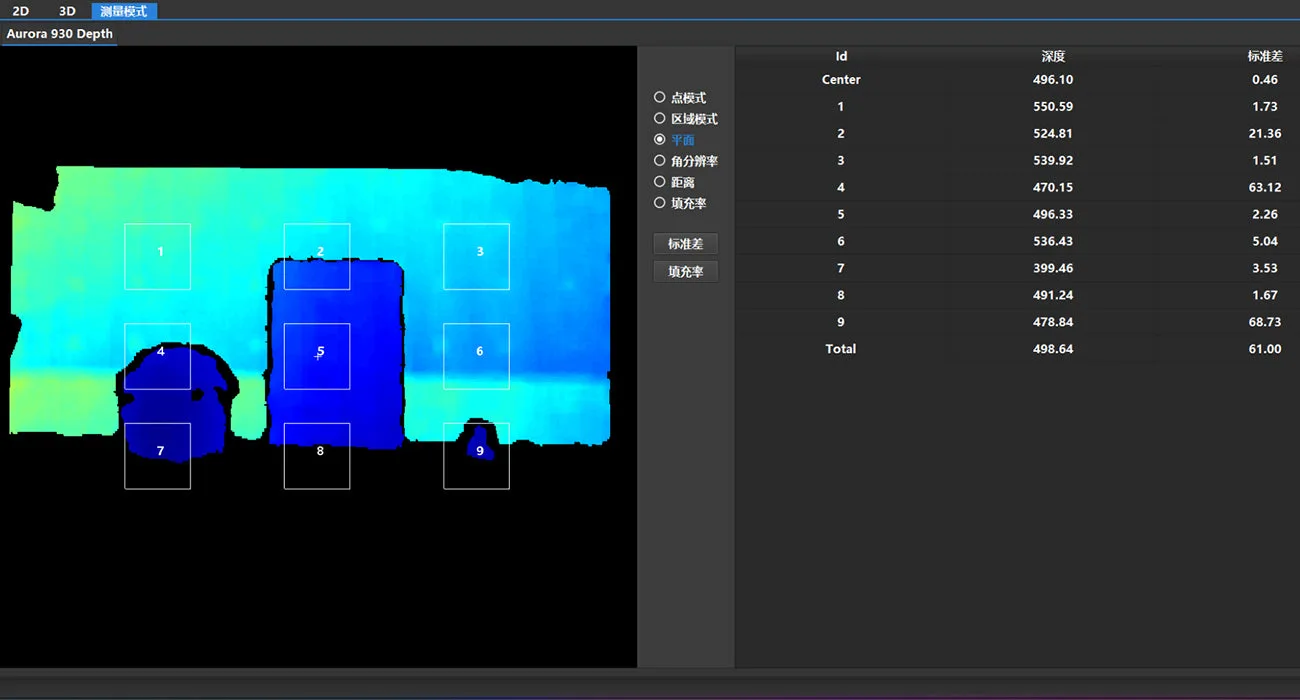The image size is (1300, 700).
Task: Click measurement region box 2
Action: 317,256
